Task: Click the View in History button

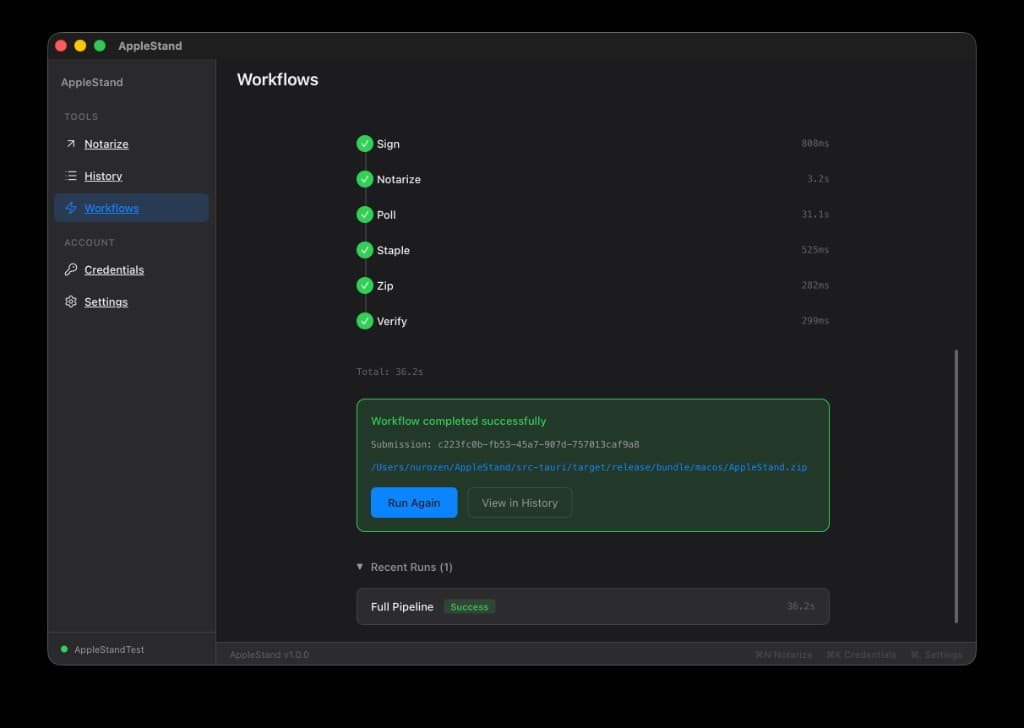Action: coord(519,503)
